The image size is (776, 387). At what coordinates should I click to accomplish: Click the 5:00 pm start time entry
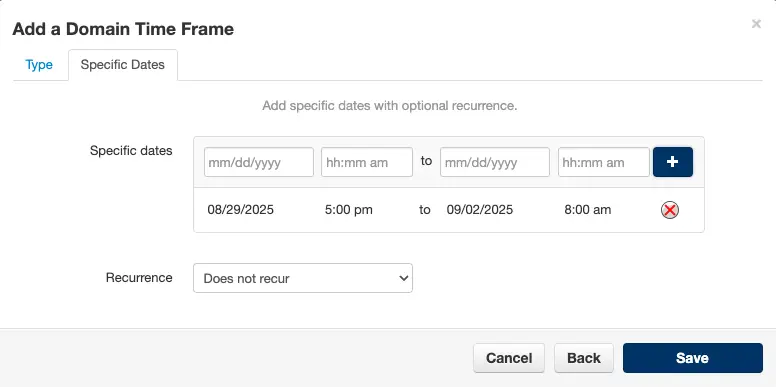(x=348, y=210)
